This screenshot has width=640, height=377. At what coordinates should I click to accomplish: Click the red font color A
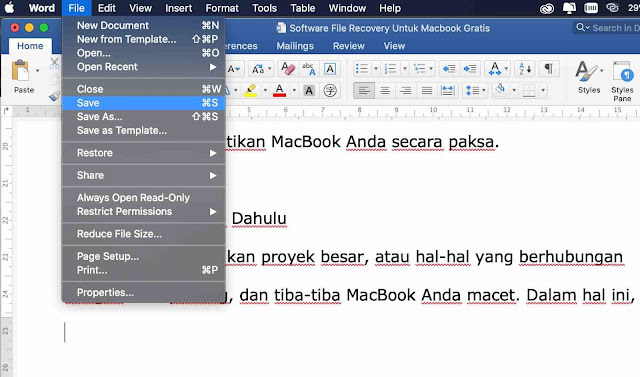click(279, 90)
